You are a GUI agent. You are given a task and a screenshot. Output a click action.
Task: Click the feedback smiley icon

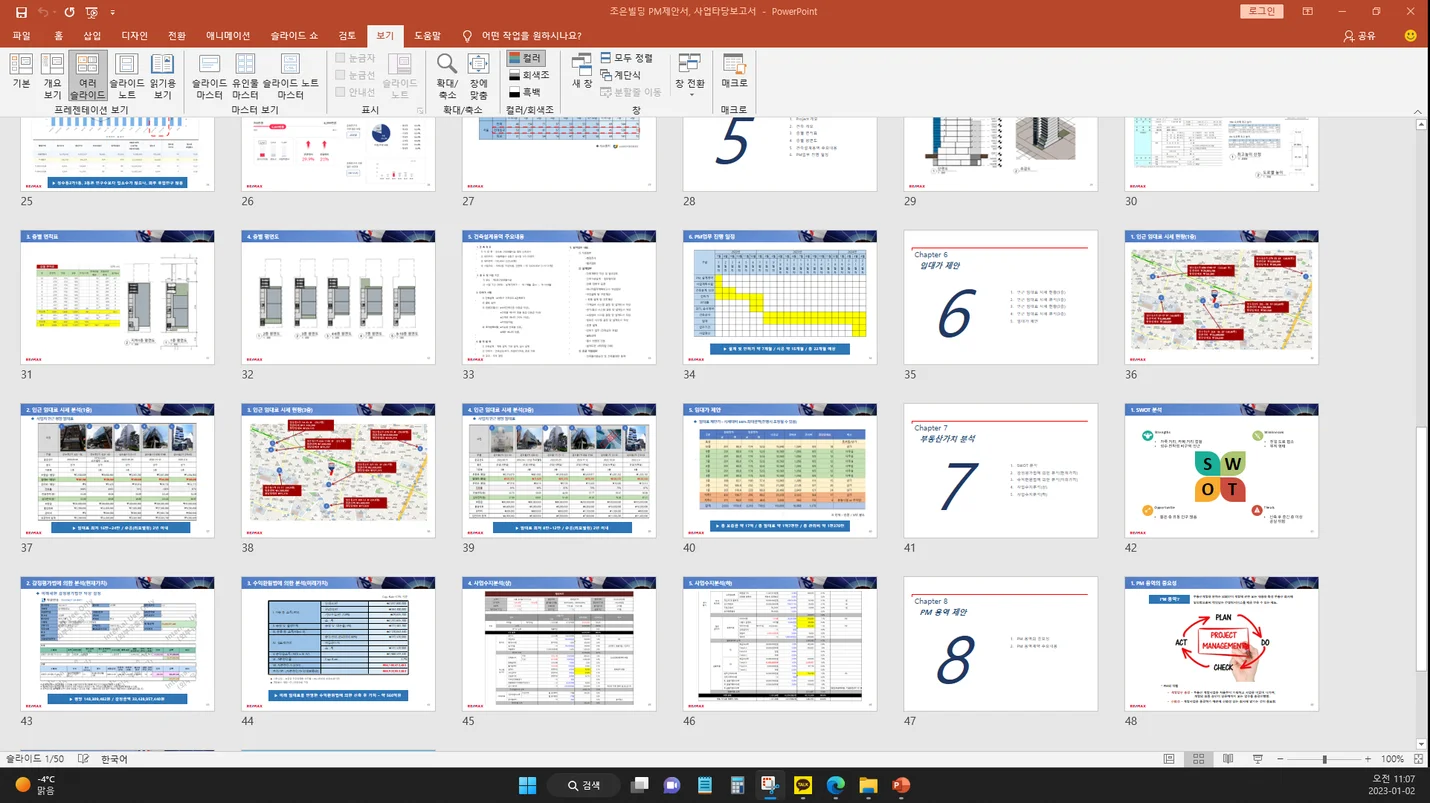tap(1411, 35)
